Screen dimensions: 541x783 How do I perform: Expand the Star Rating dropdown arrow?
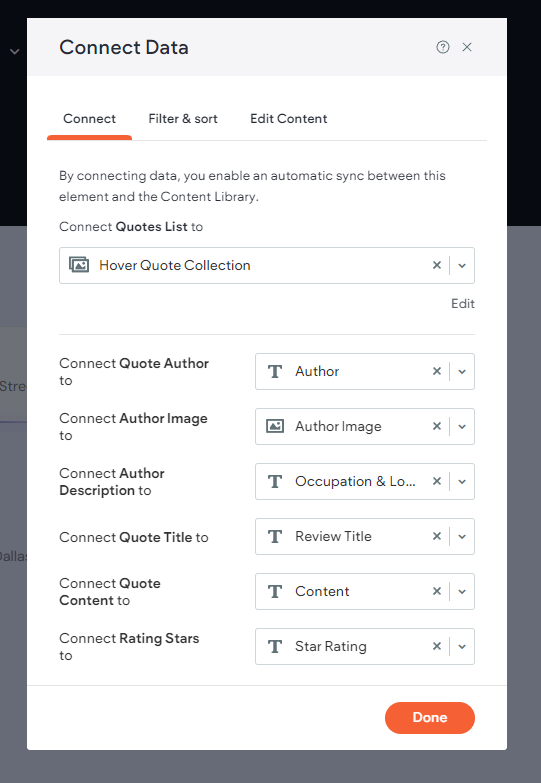click(x=462, y=646)
